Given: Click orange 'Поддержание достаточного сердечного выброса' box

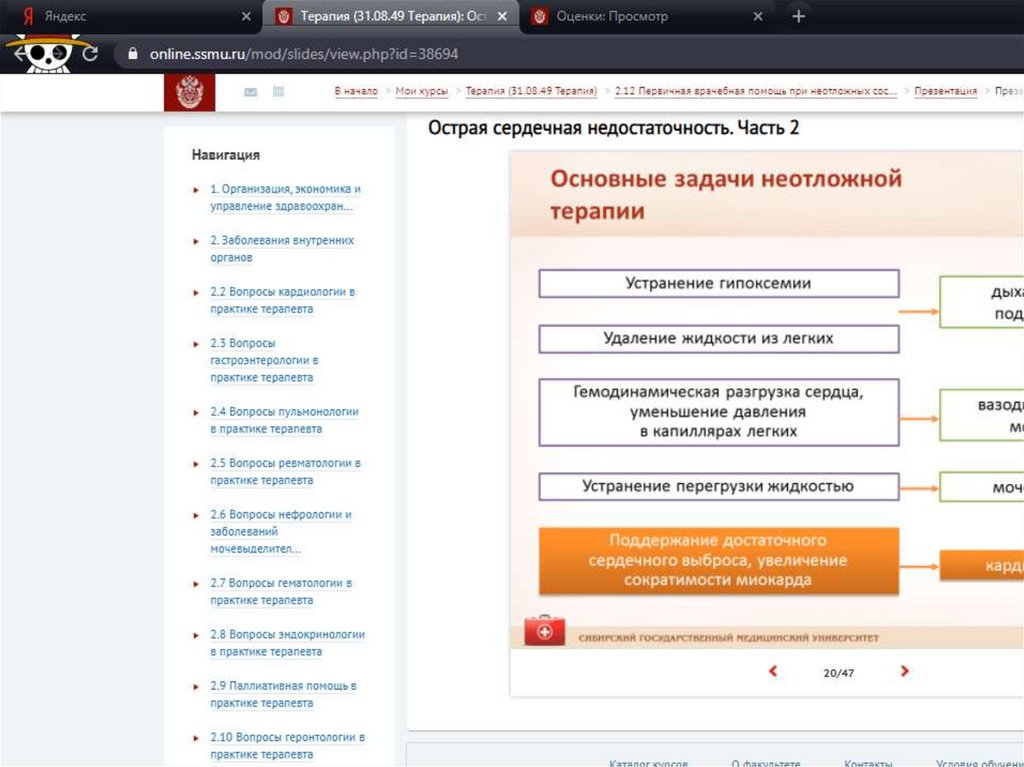Looking at the screenshot, I should (718, 561).
